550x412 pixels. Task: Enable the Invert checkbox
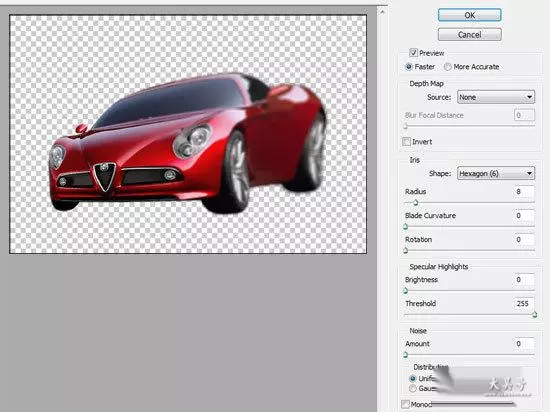407,142
